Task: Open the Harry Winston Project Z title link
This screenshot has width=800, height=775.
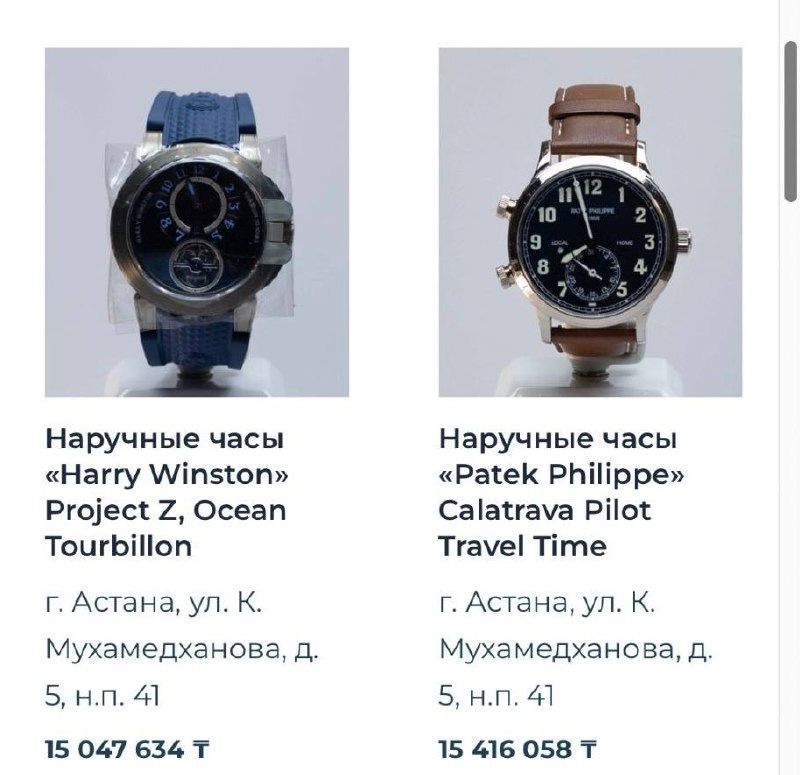Action: pyautogui.click(x=167, y=492)
